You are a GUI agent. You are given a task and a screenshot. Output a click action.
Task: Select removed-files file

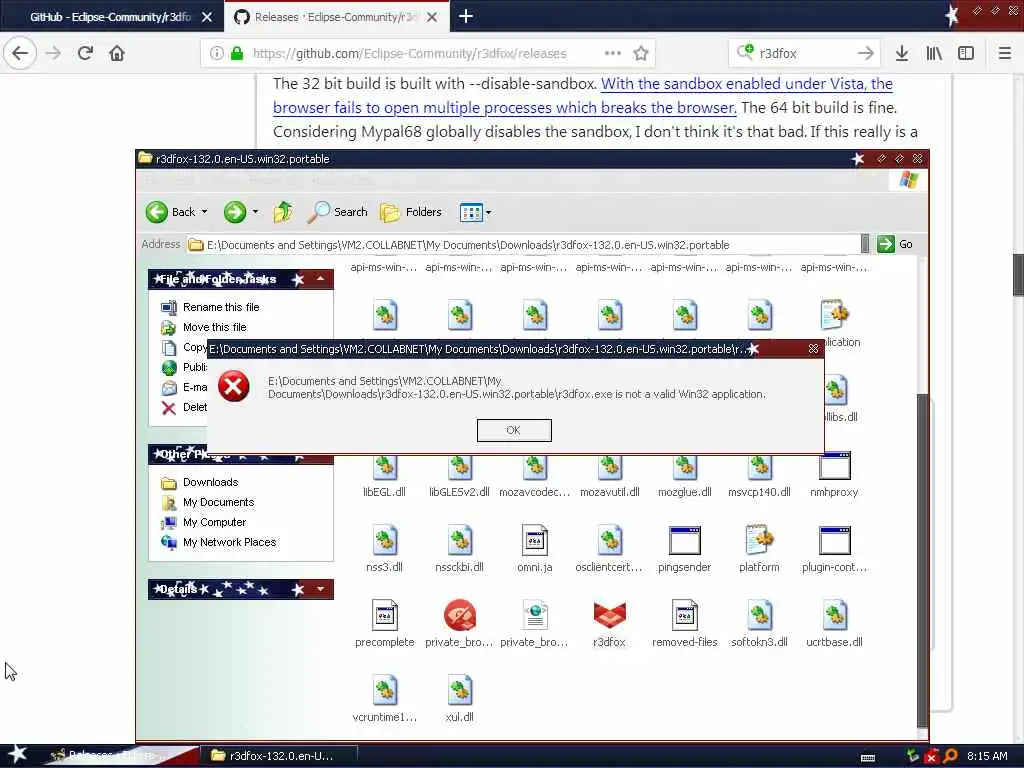(x=684, y=624)
